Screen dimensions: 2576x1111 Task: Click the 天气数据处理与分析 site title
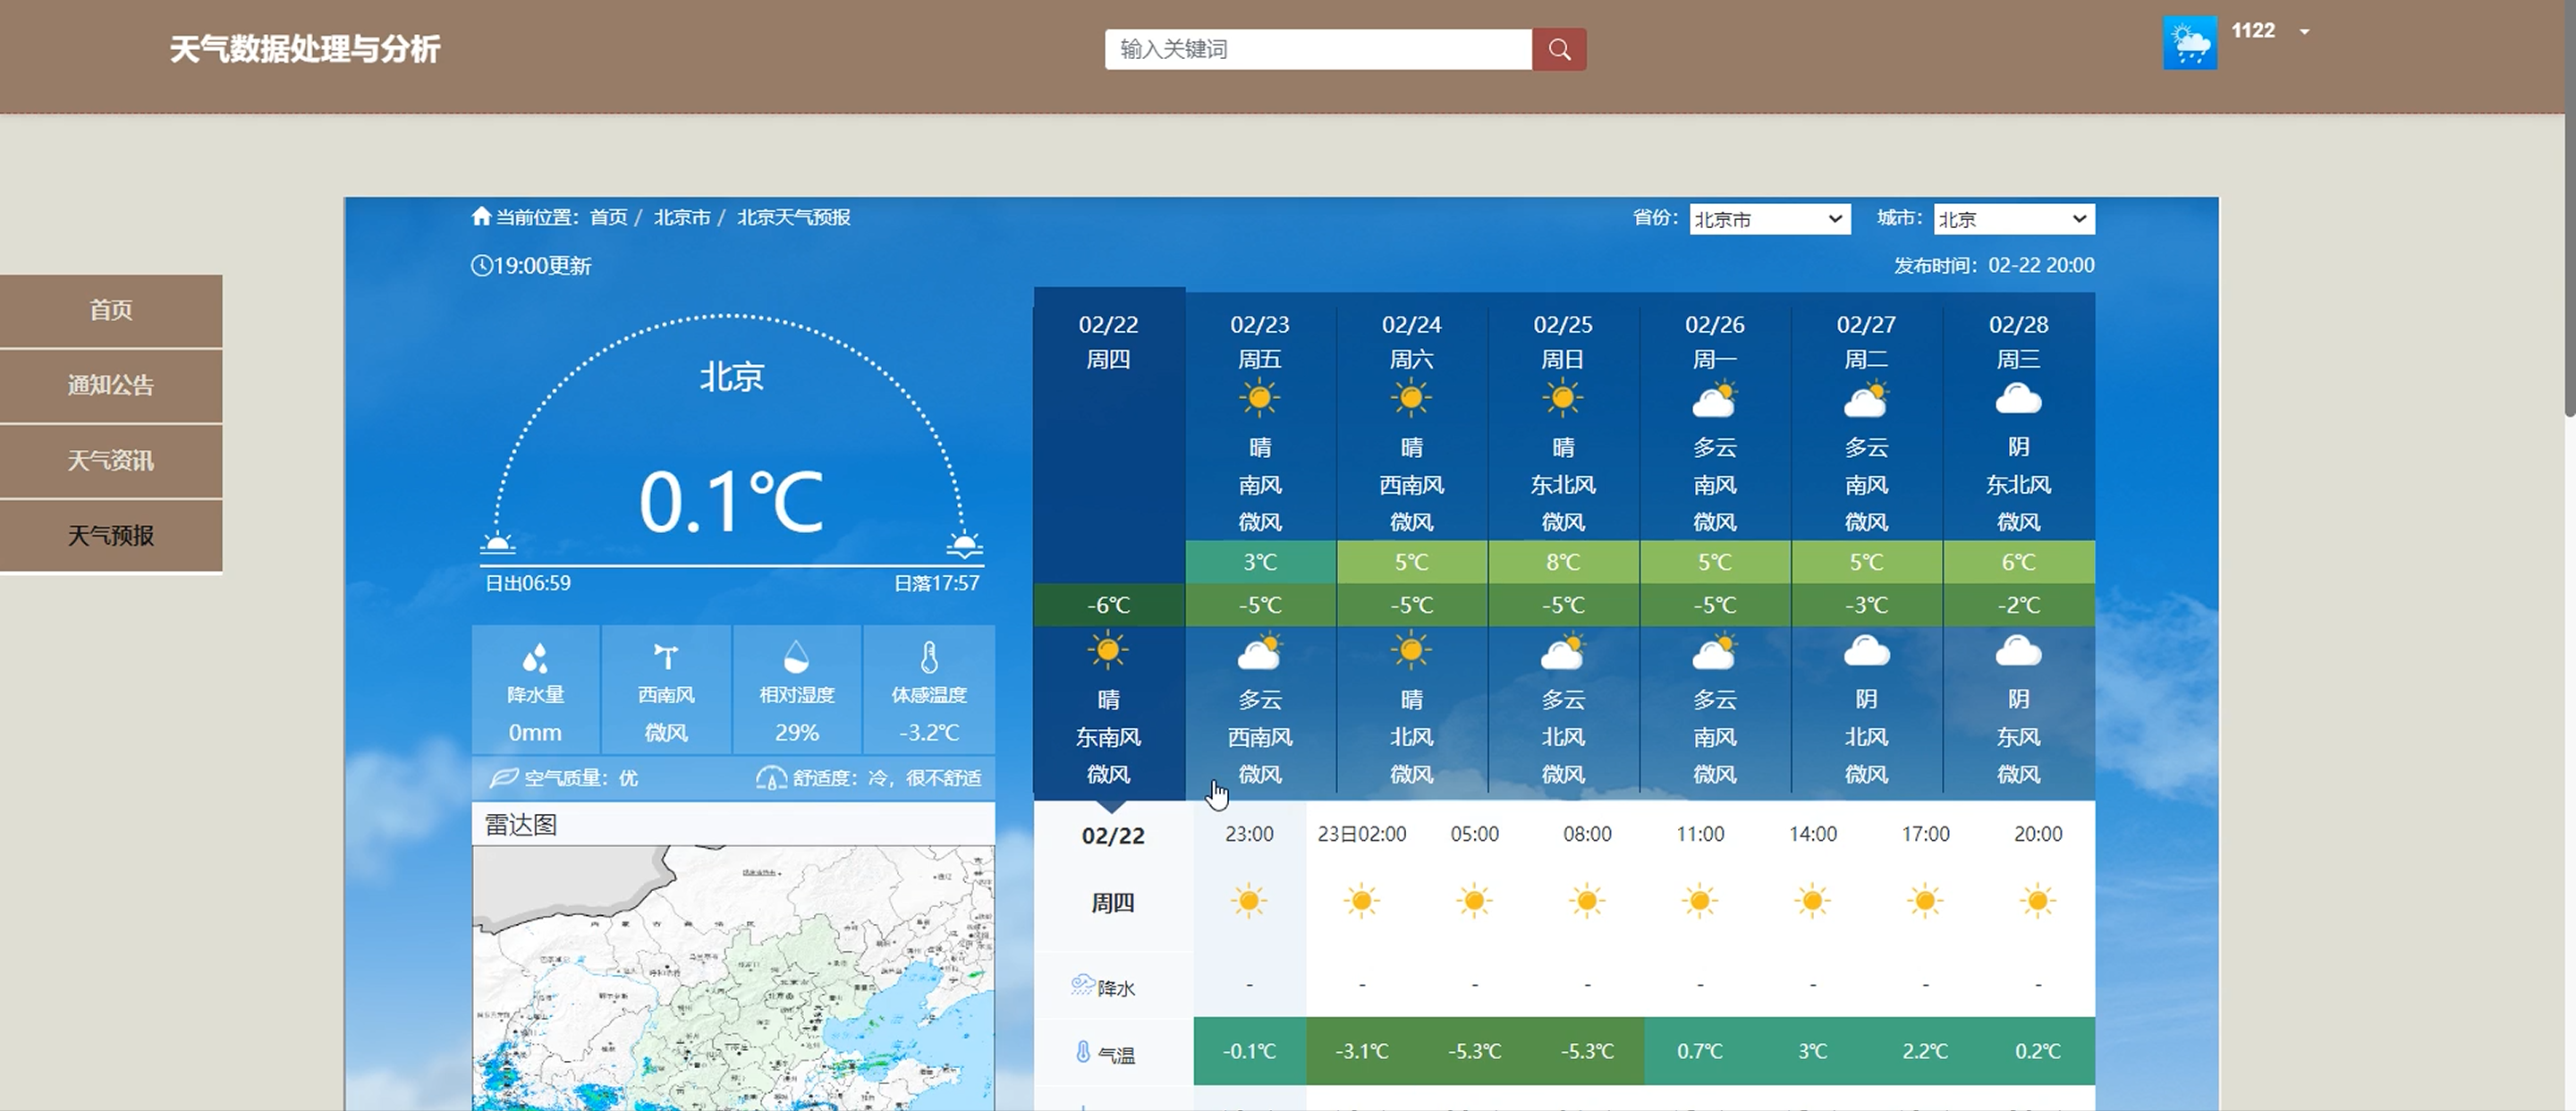(x=305, y=49)
